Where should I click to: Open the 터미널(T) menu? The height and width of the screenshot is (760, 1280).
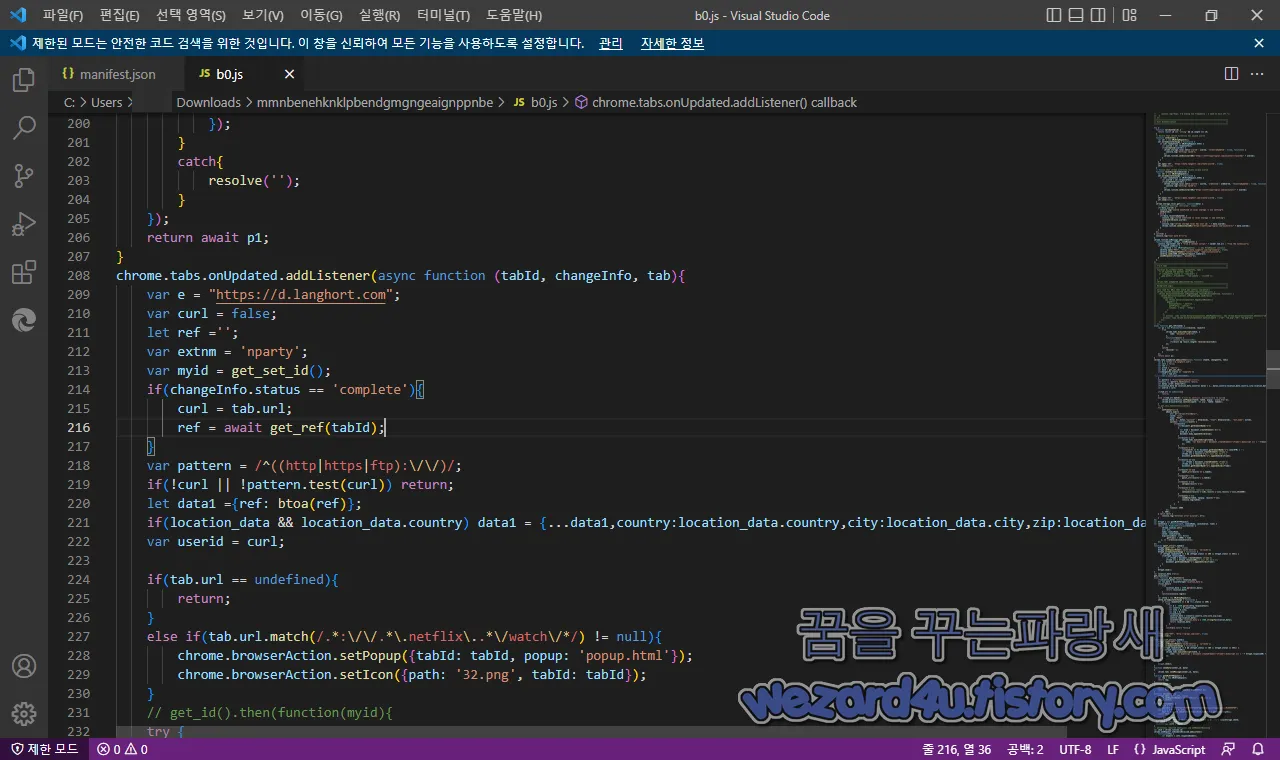443,15
